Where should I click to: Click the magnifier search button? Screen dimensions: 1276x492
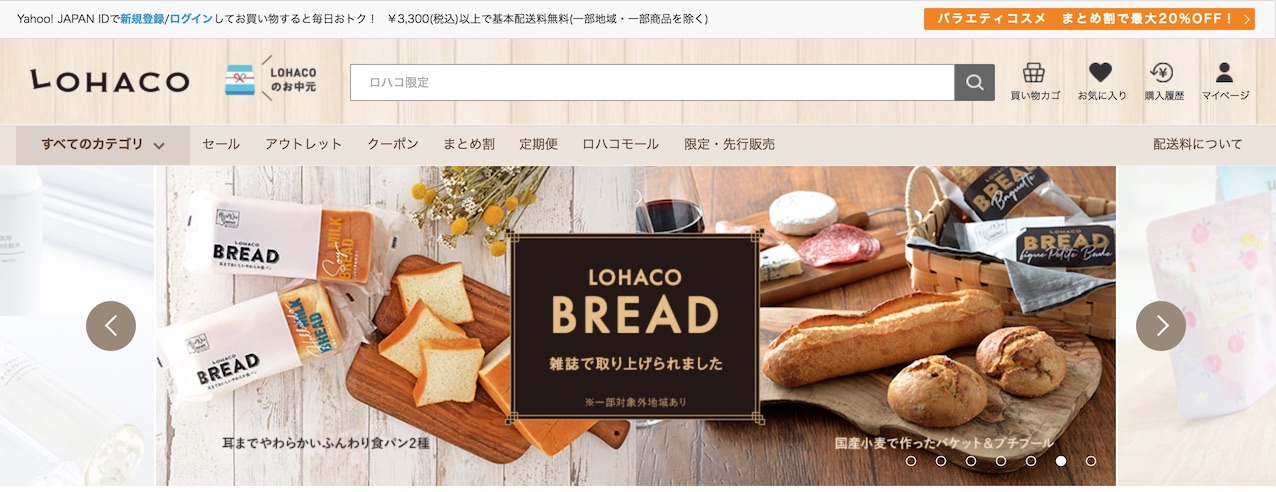tap(974, 82)
